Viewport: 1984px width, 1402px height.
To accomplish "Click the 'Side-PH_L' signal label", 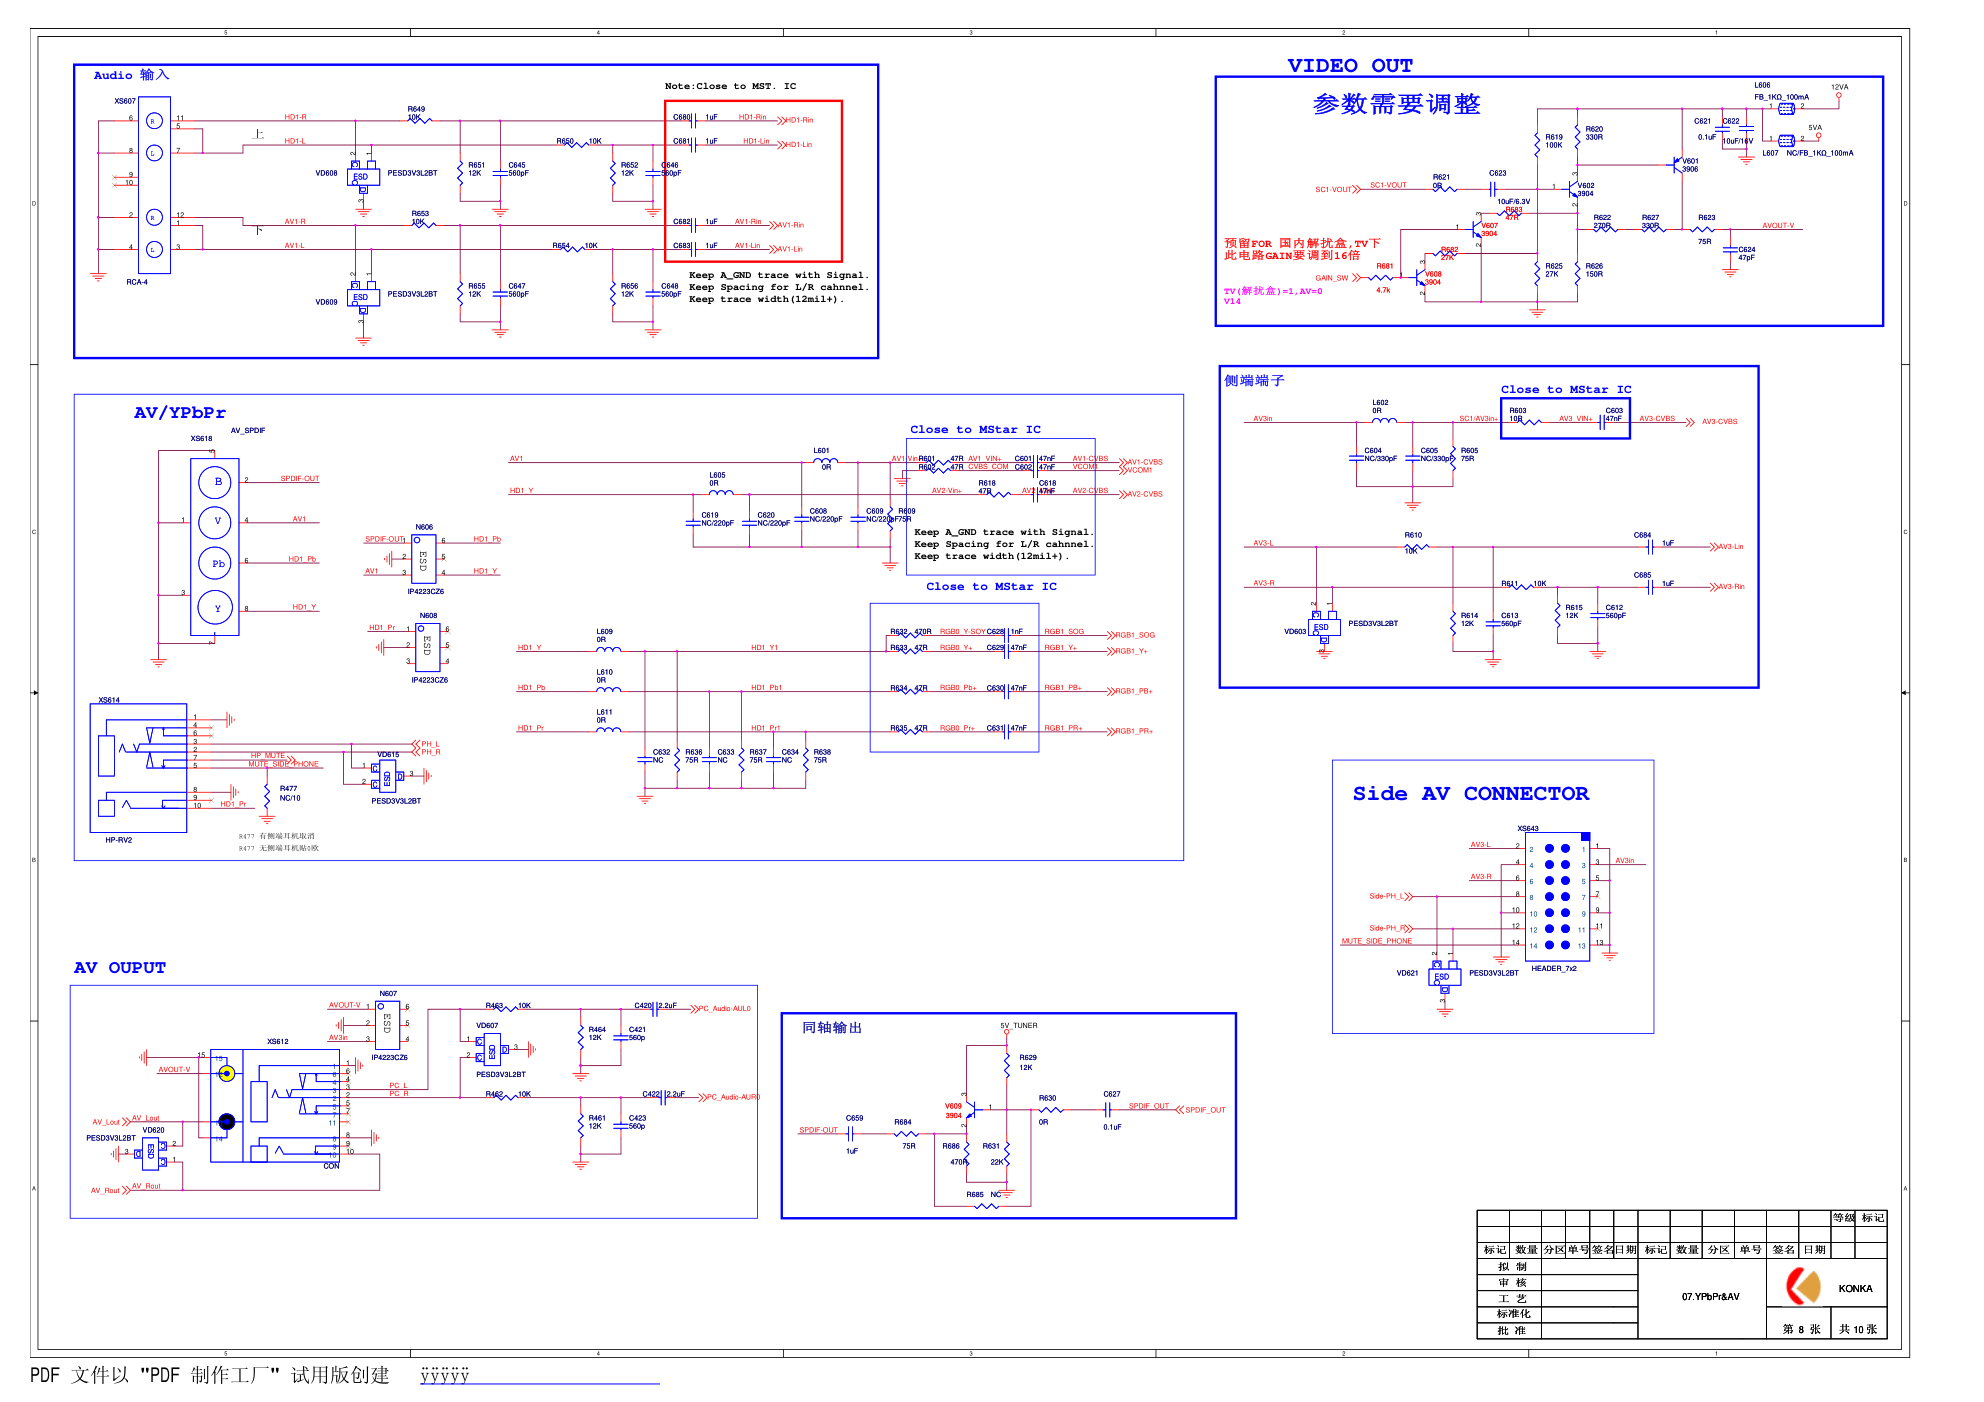I will [1387, 896].
